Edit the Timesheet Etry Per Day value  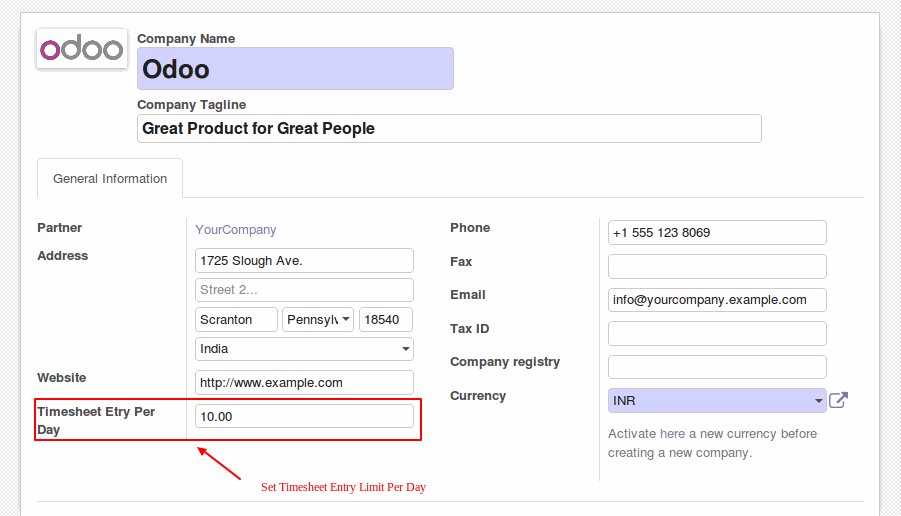[304, 416]
